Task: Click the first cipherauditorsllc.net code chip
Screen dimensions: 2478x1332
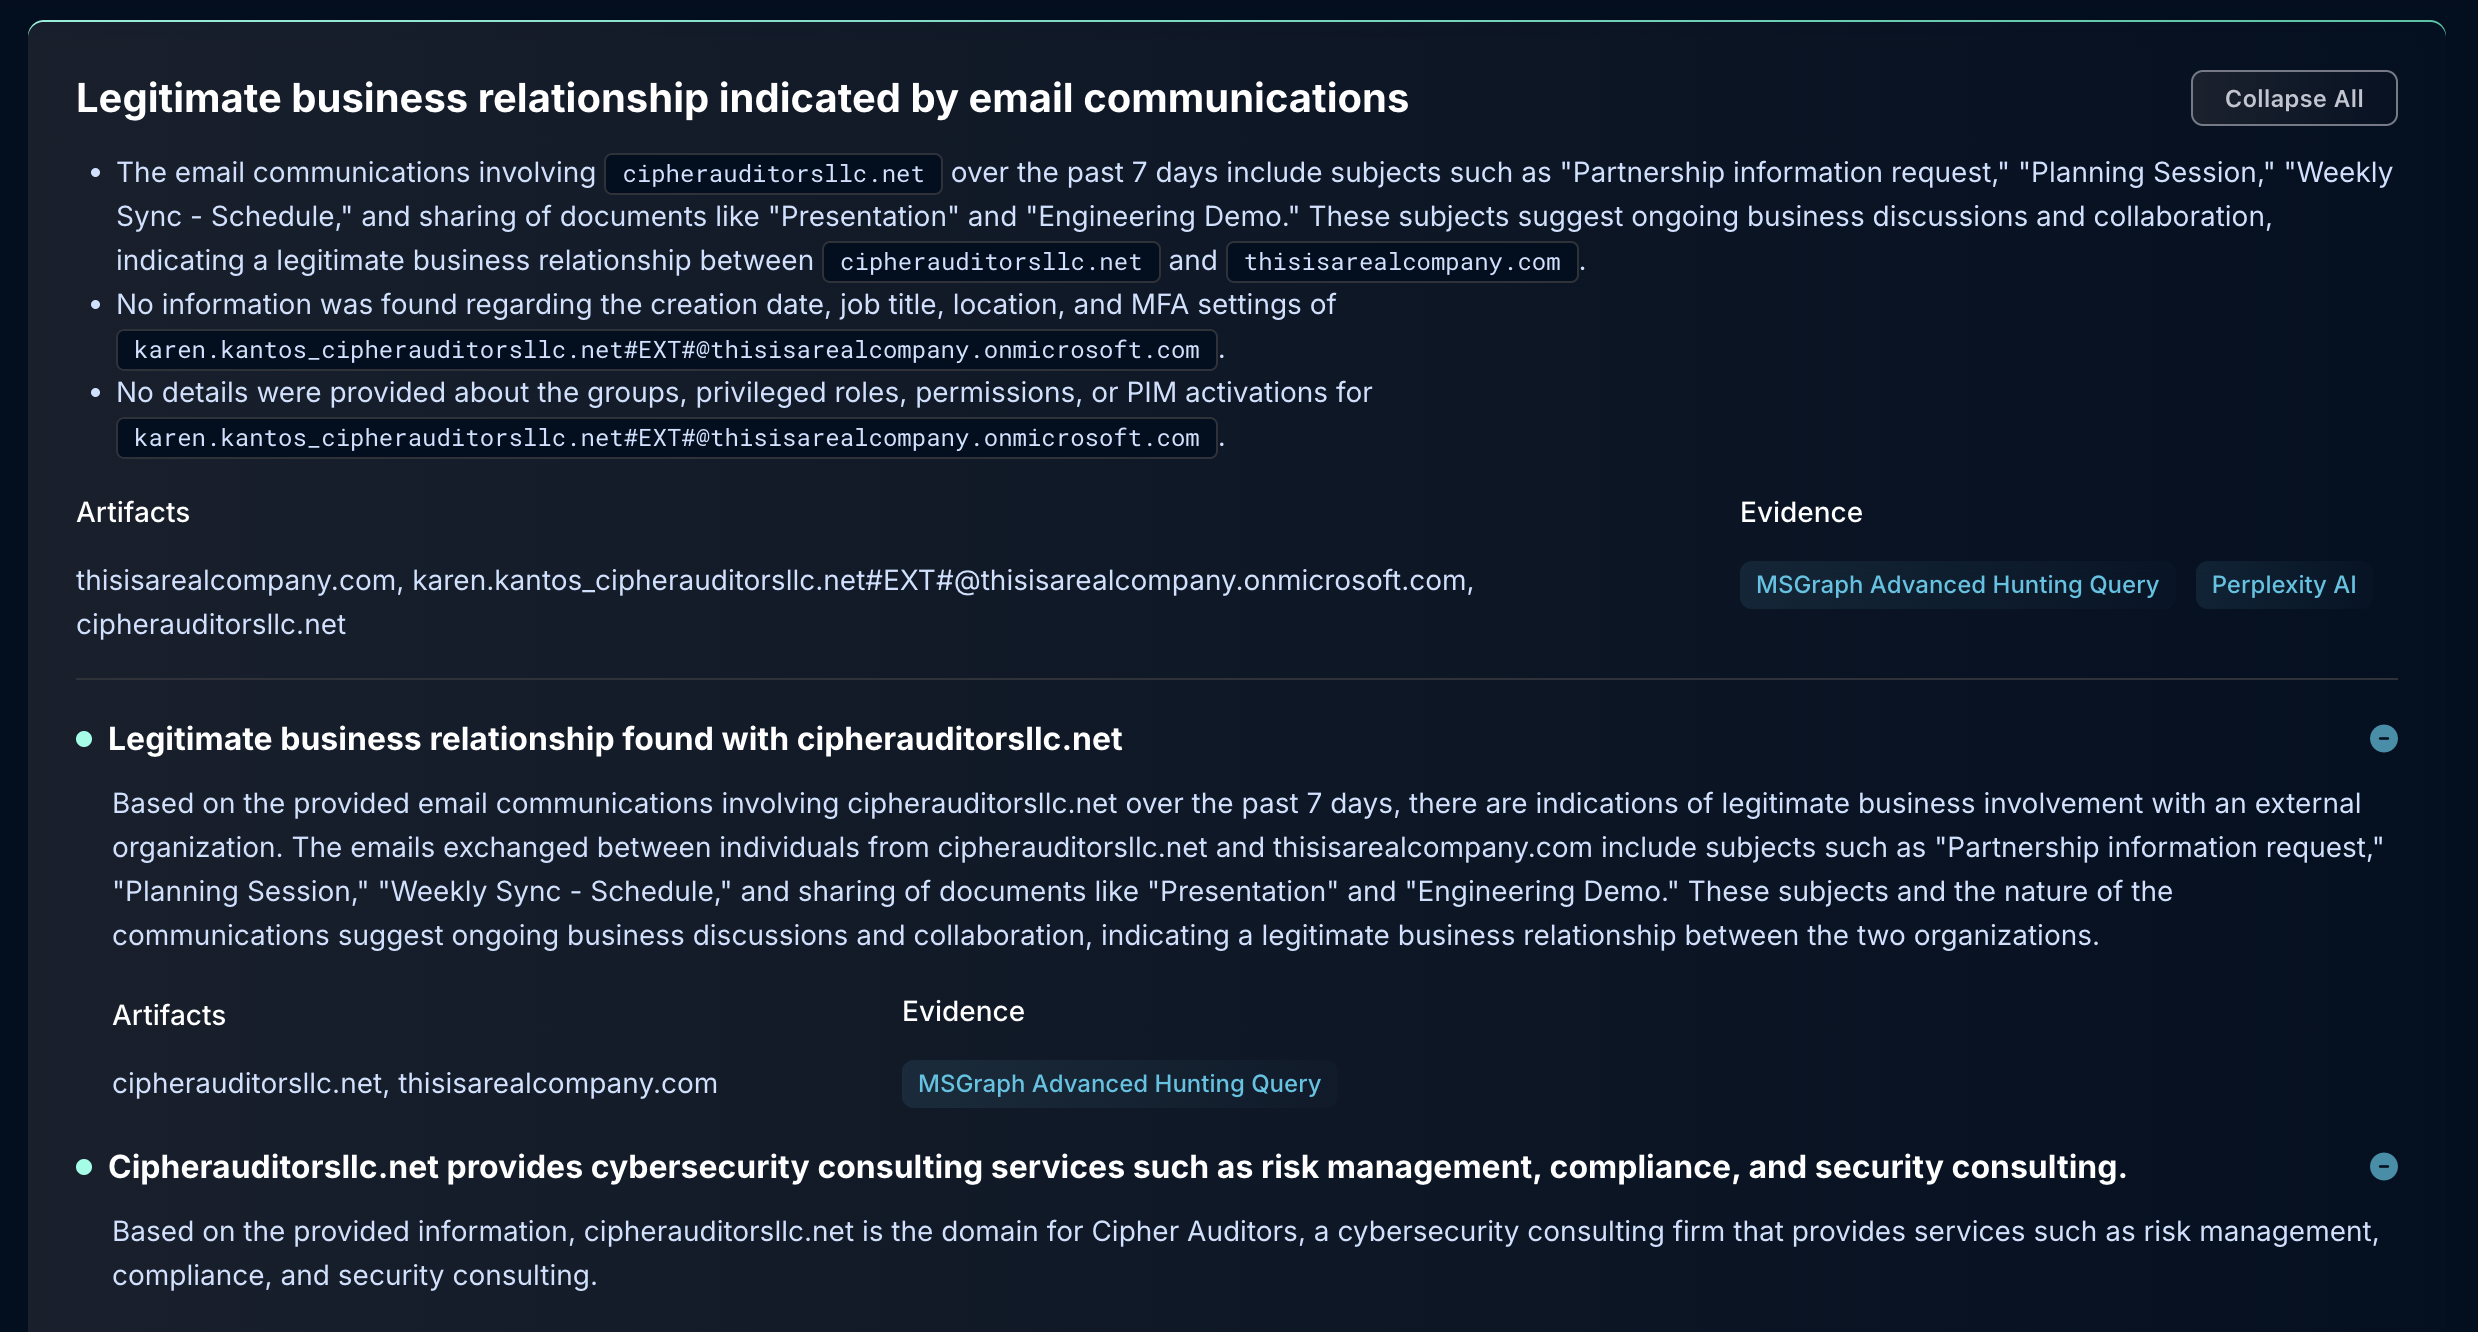Action: click(773, 174)
